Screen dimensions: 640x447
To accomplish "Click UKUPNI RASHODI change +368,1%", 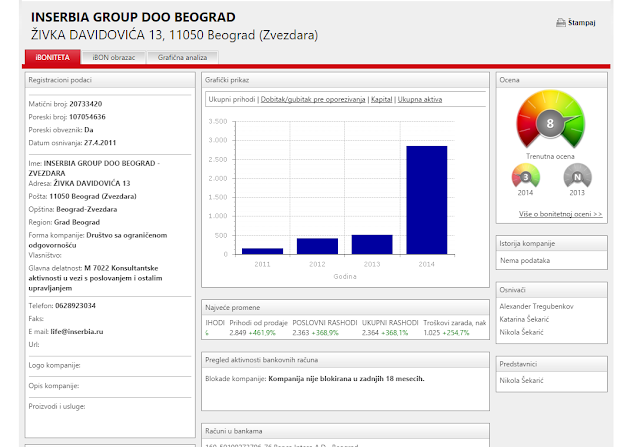I will pyautogui.click(x=394, y=333).
